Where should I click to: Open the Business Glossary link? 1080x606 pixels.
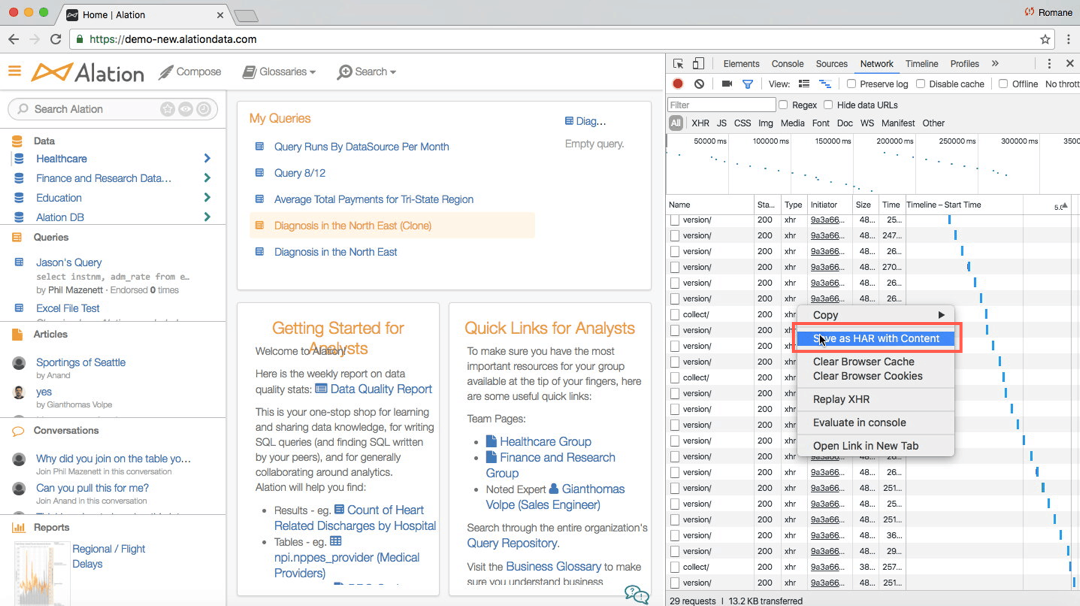[554, 566]
